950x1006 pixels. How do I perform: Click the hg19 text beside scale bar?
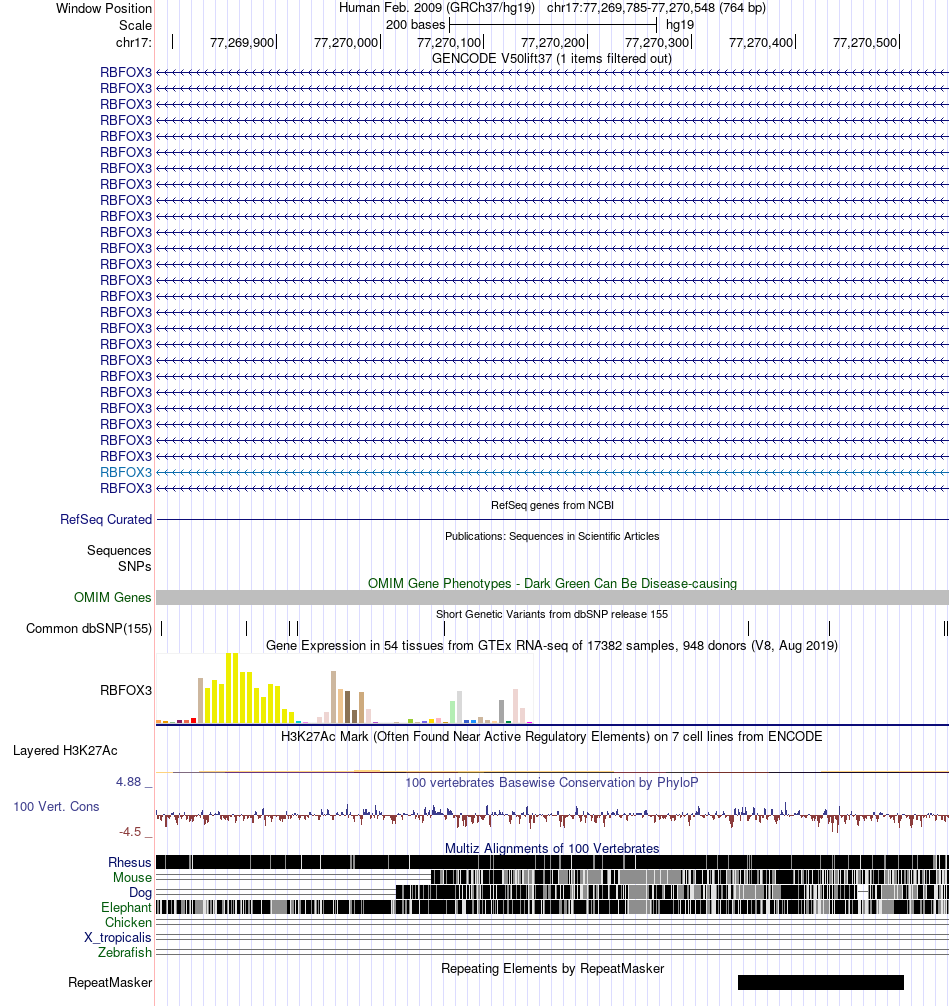click(680, 25)
